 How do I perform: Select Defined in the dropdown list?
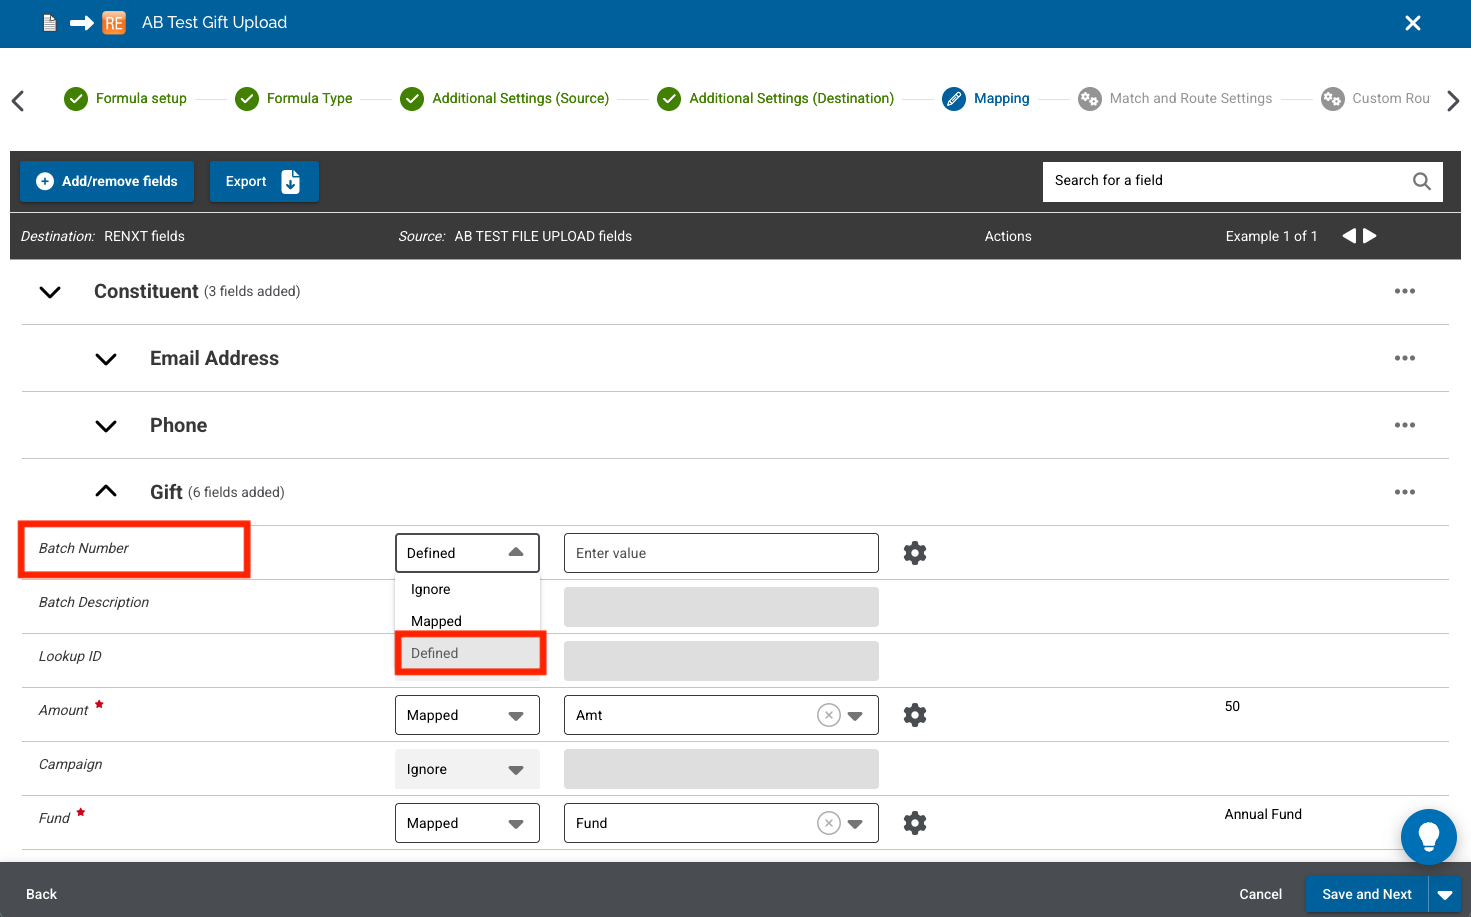[x=468, y=653]
